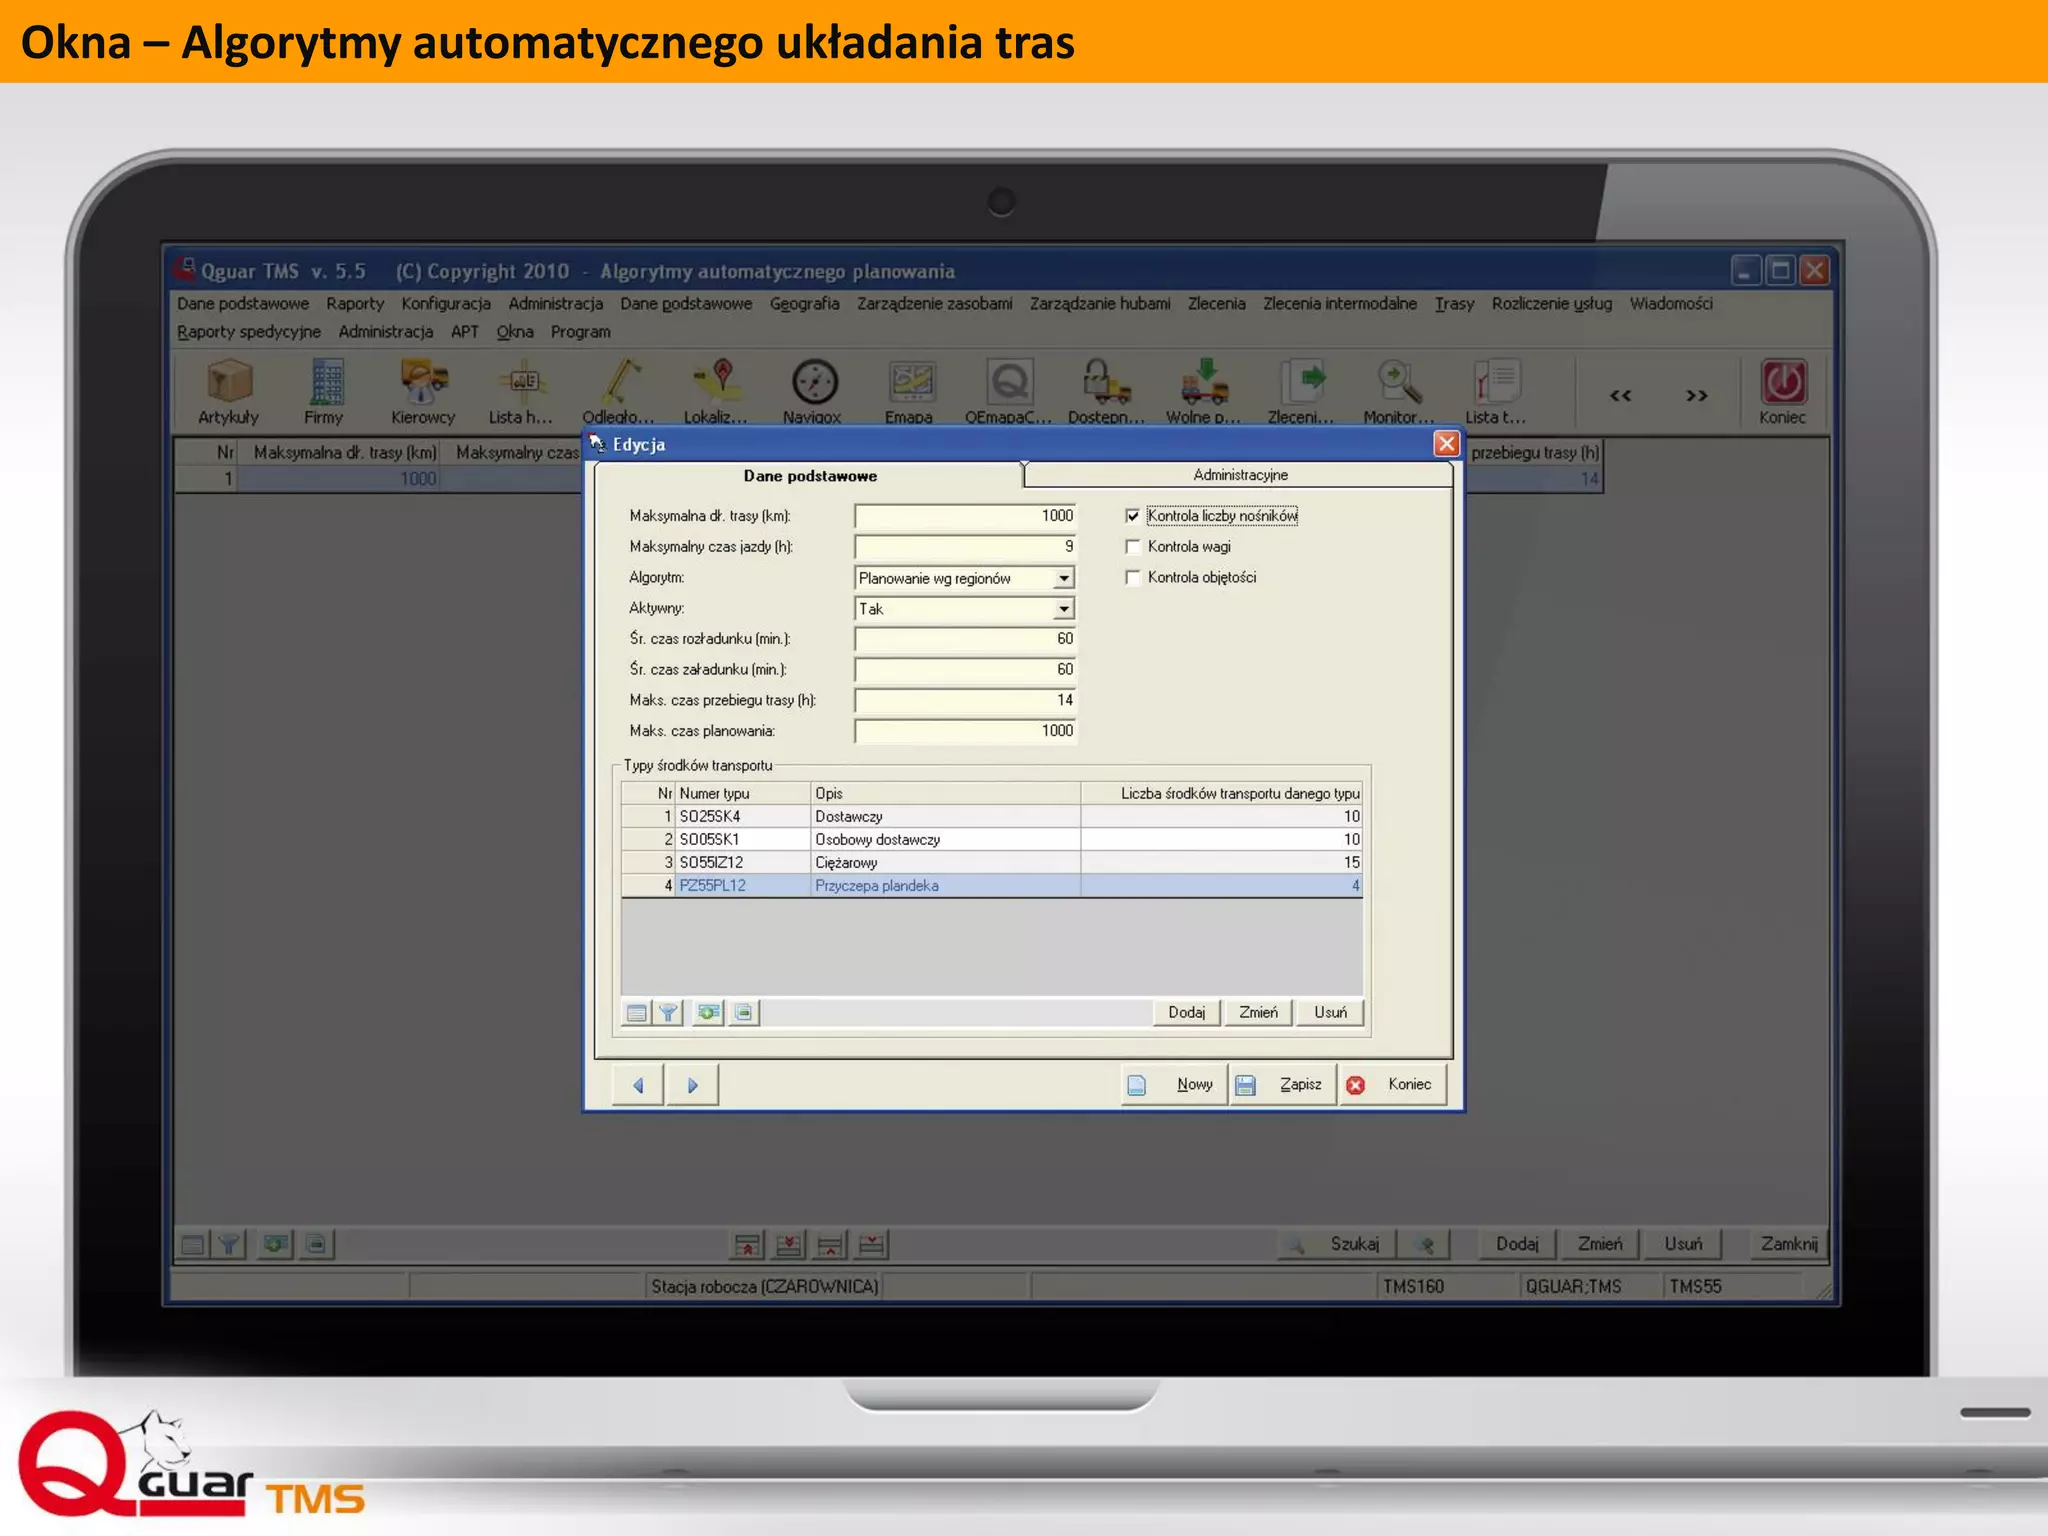
Task: Click grid view icon in transport types panel
Action: click(636, 1013)
